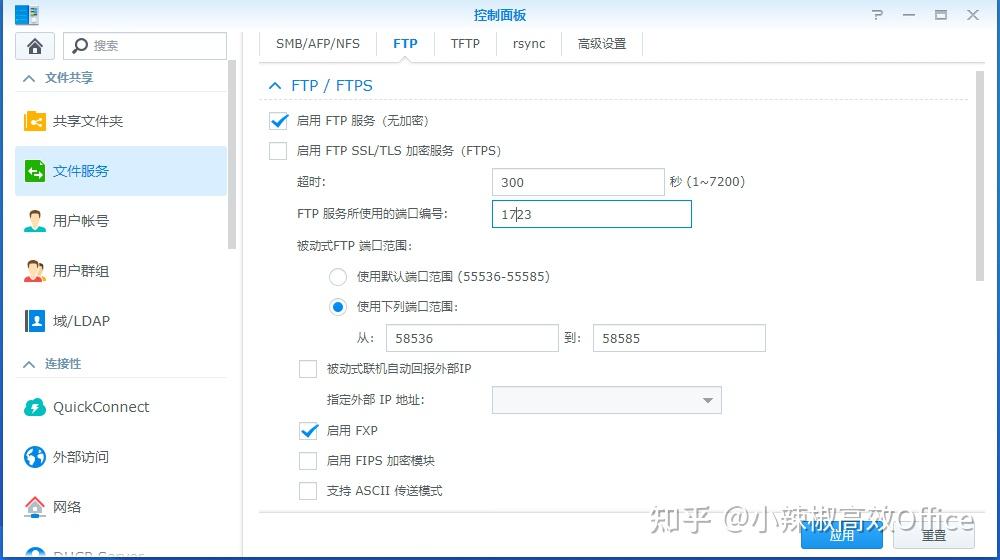
Task: Open the Domain/LDAP (域/LDAP) icon
Action: tap(34, 321)
